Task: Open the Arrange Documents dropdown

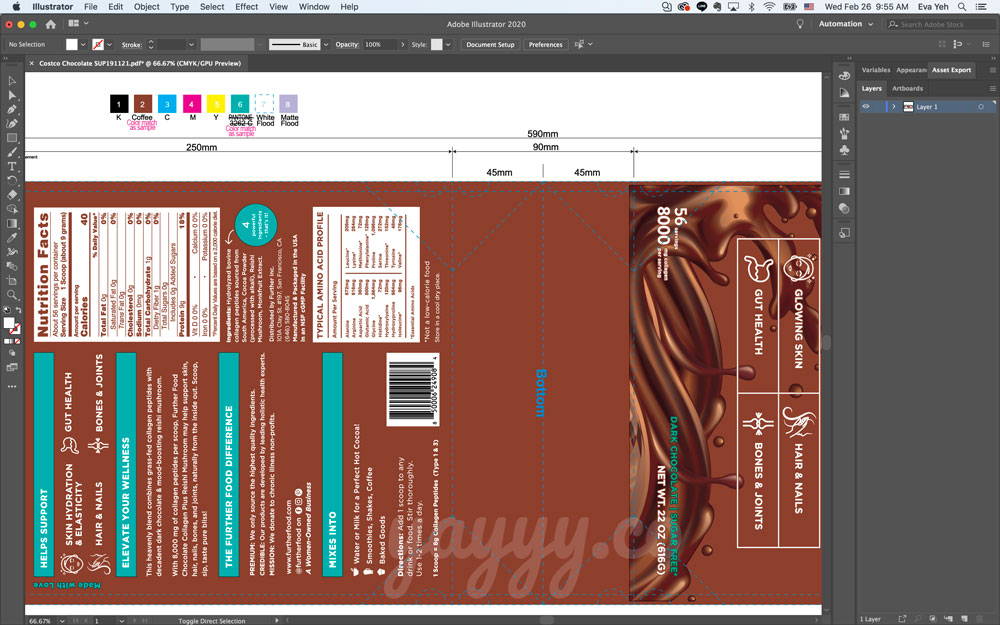Action: click(x=78, y=24)
